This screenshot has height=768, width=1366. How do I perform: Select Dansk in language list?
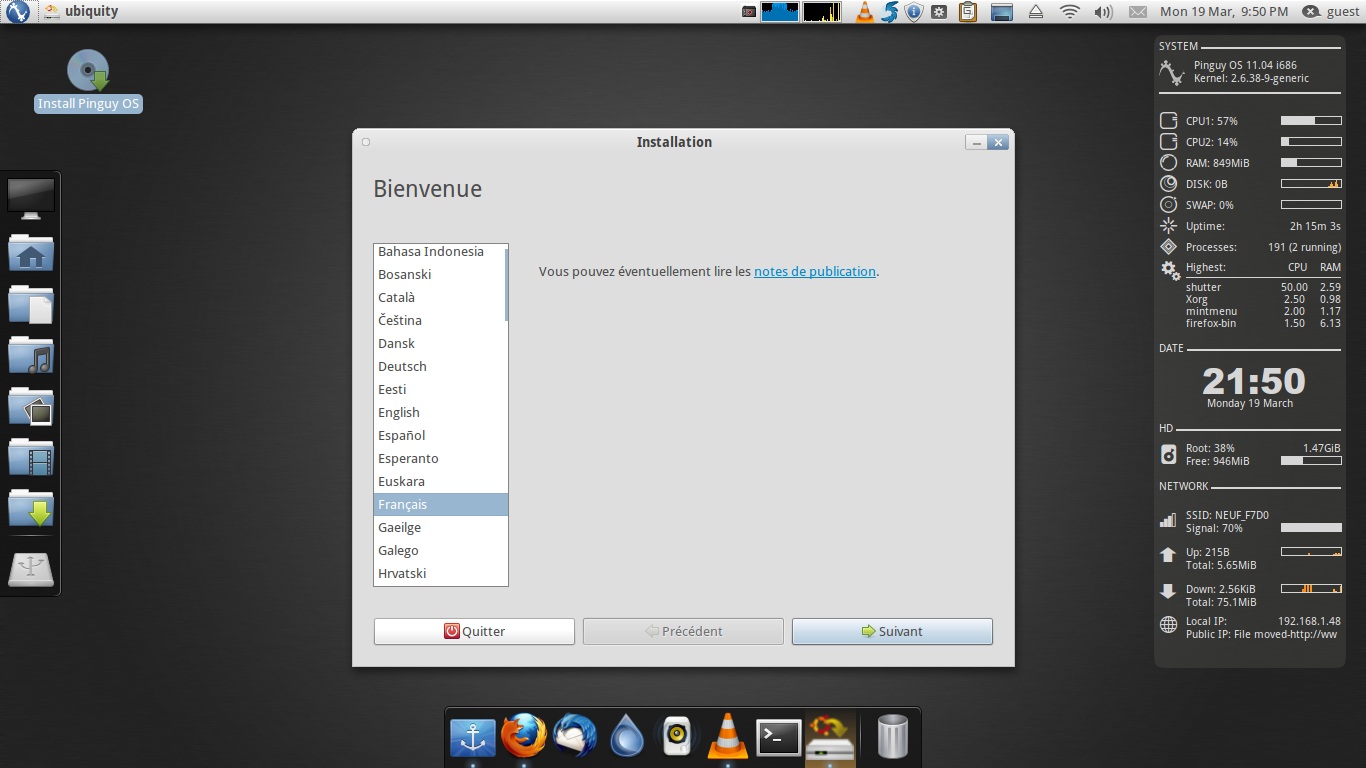(440, 343)
